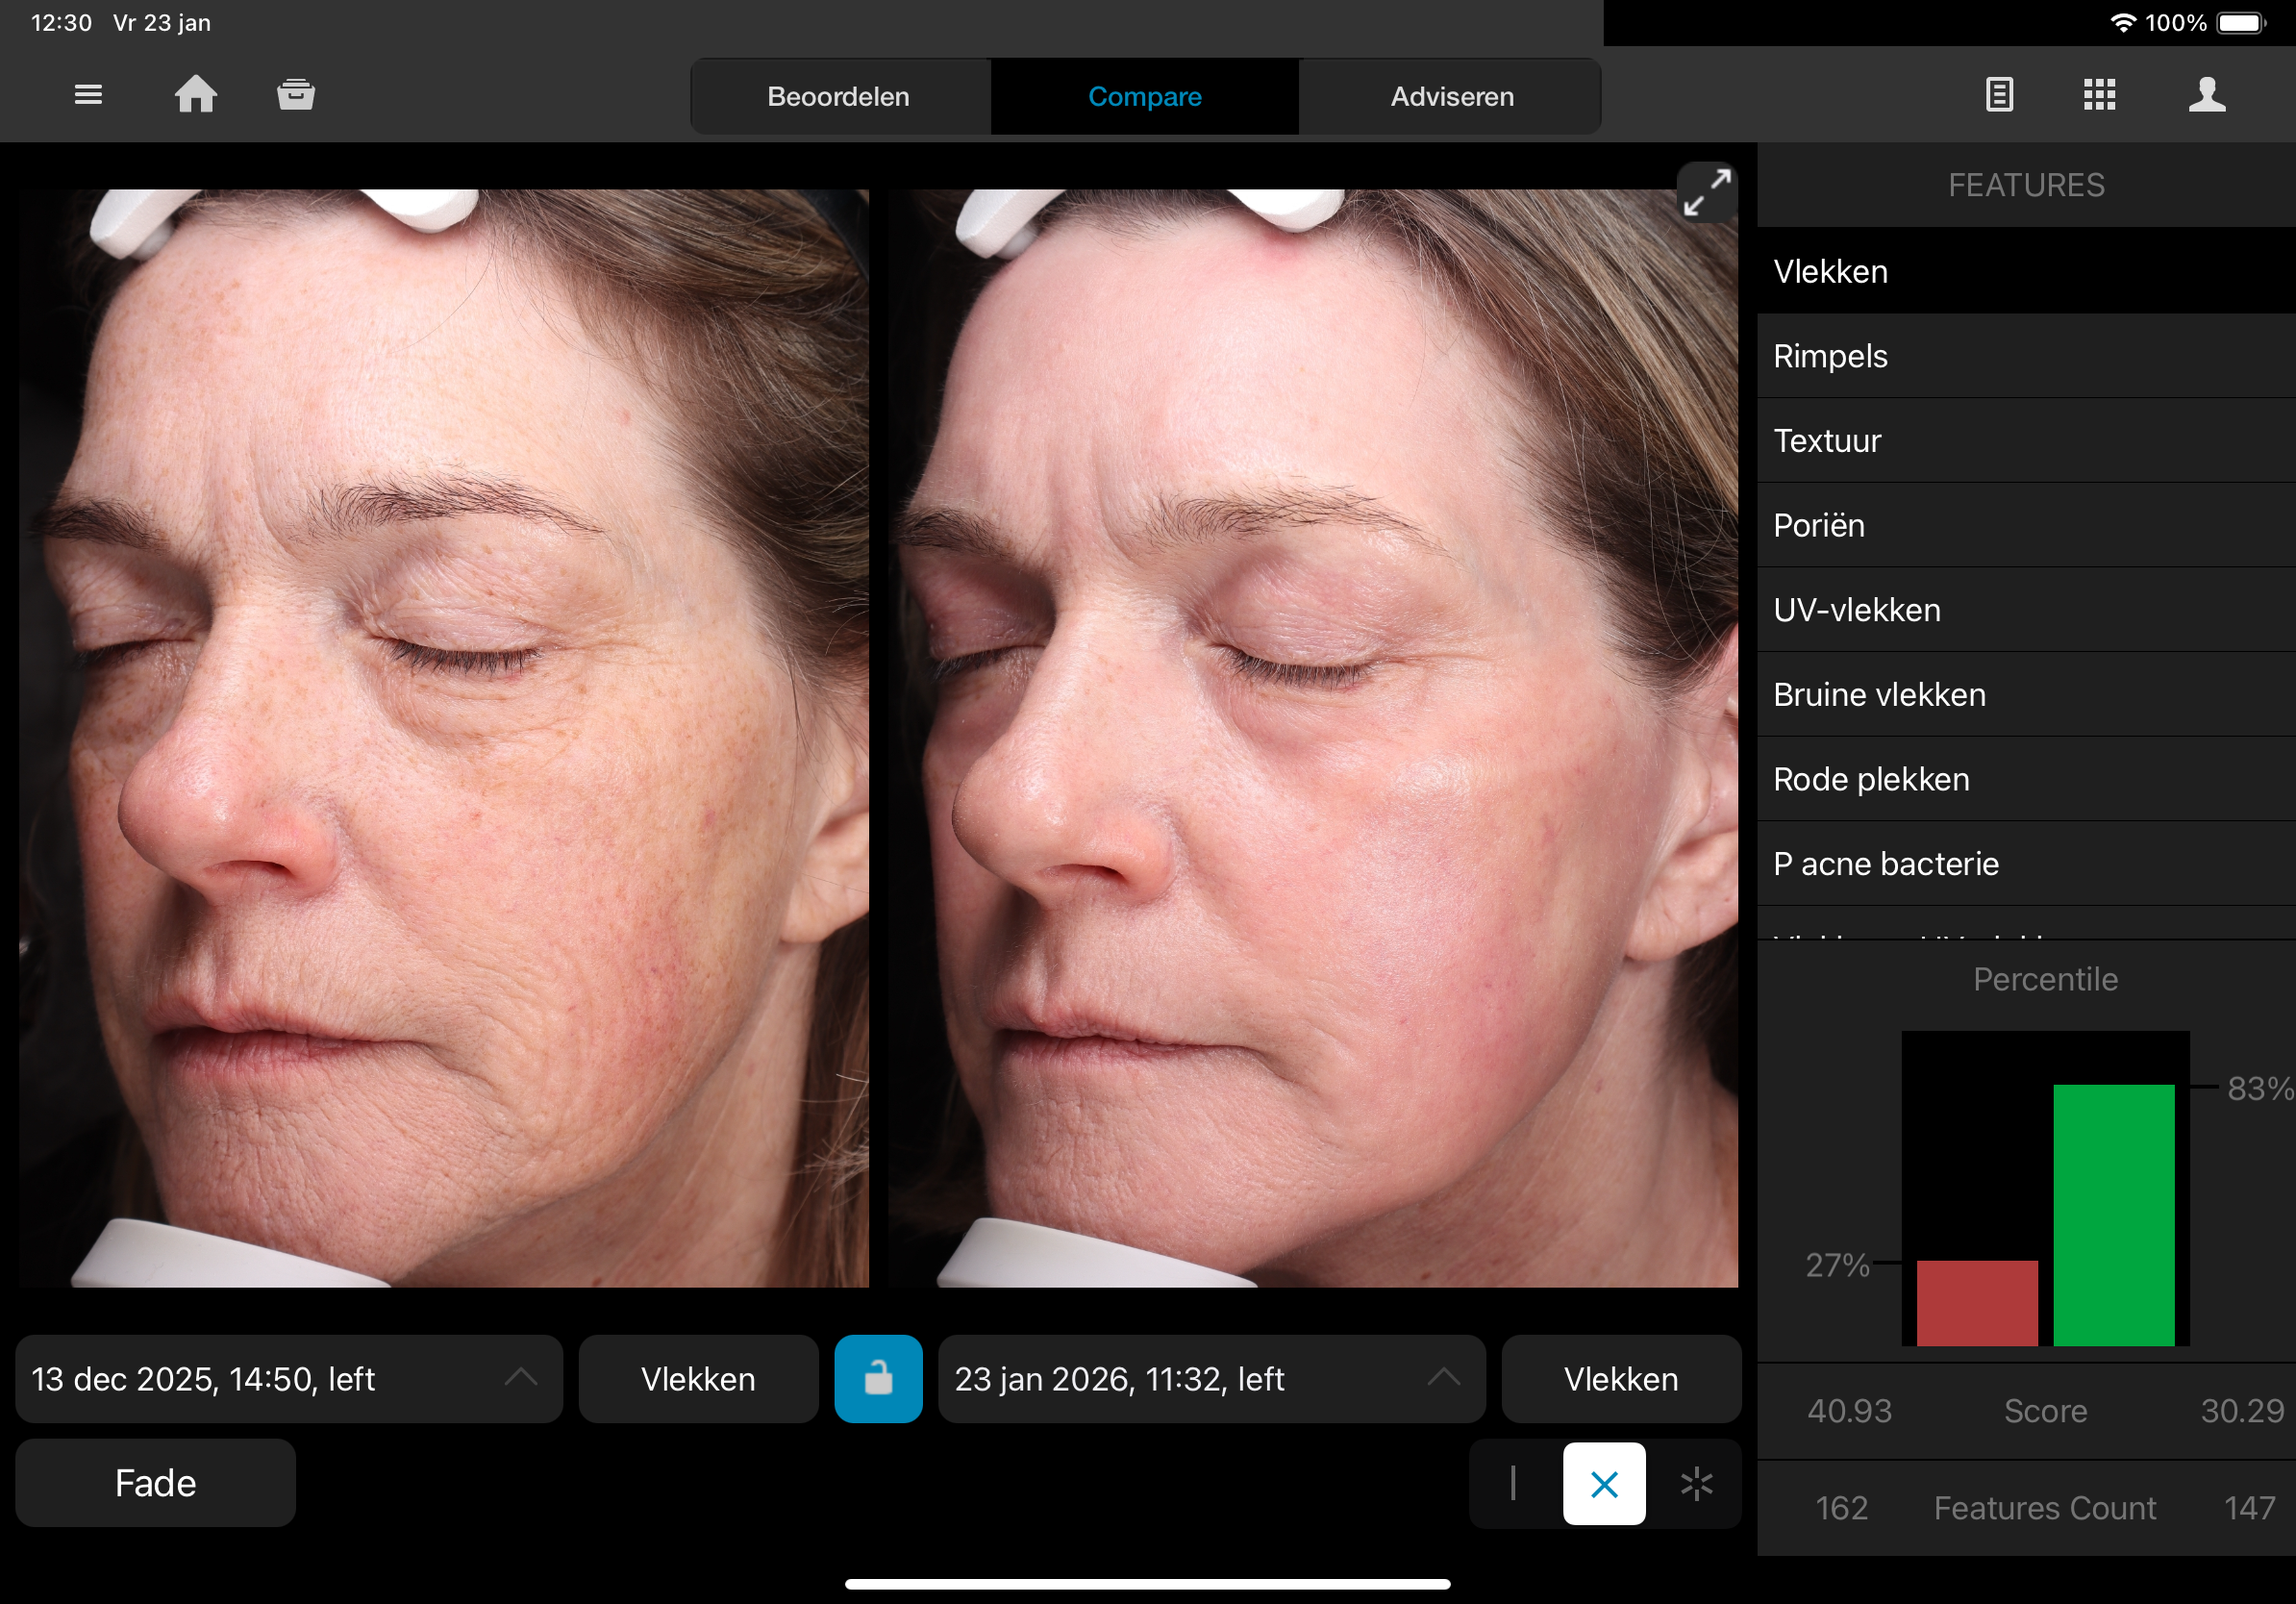
Task: Open the archive box icon
Action: (x=296, y=95)
